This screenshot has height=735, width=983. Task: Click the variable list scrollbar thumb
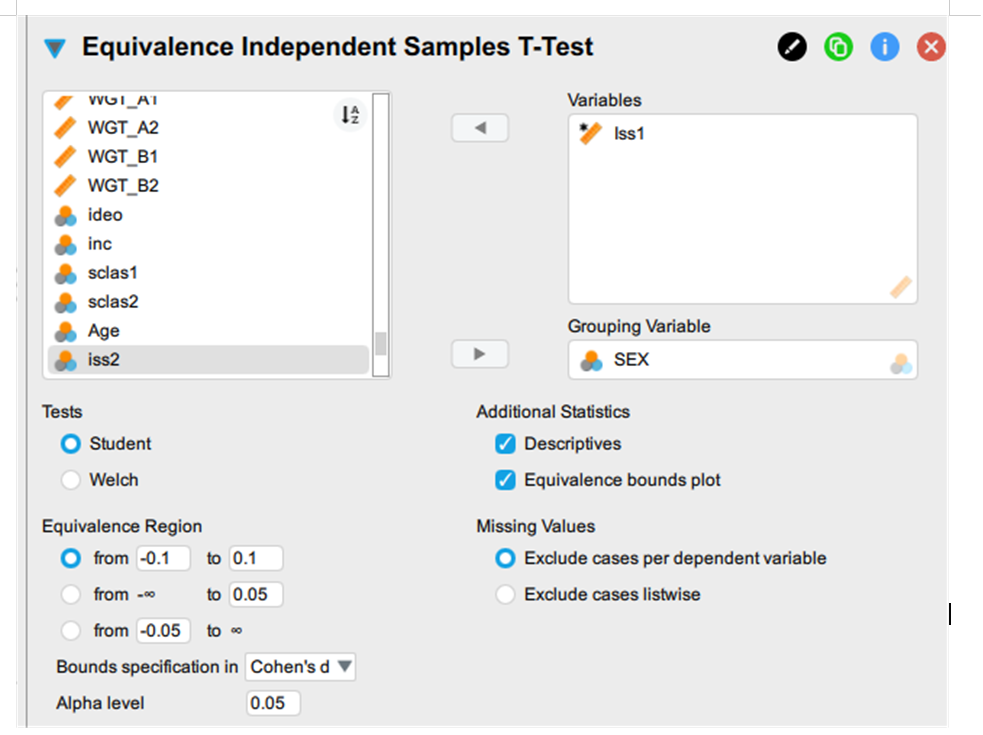(380, 344)
